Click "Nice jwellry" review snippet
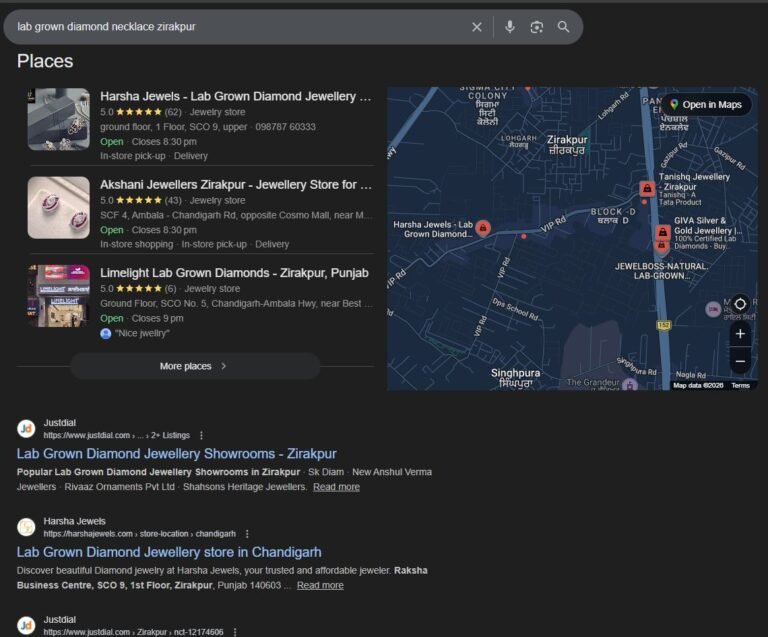Viewport: 768px width, 637px height. click(x=142, y=333)
